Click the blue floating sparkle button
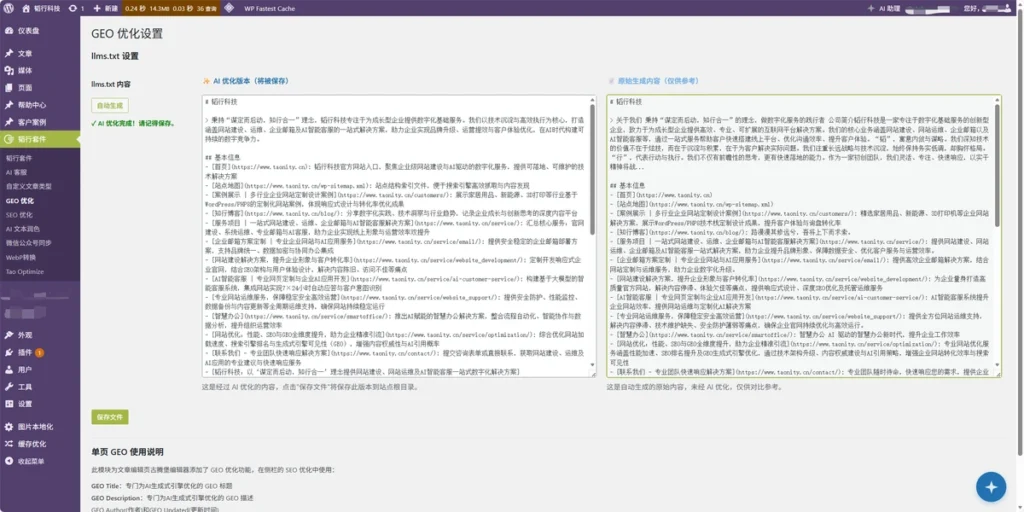 (991, 487)
